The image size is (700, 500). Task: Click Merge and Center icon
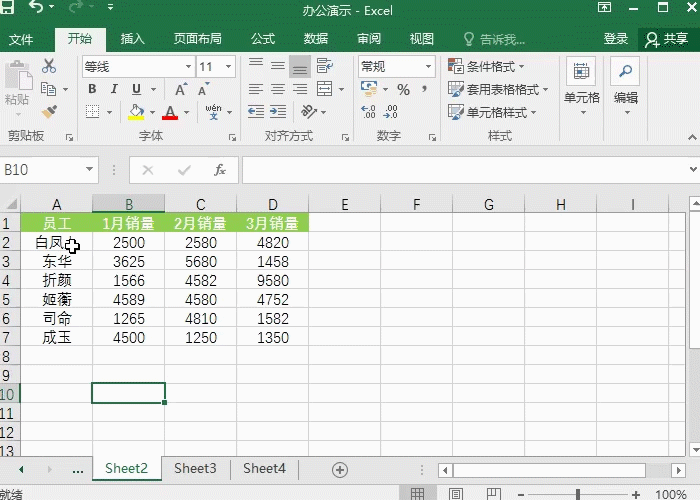(325, 89)
